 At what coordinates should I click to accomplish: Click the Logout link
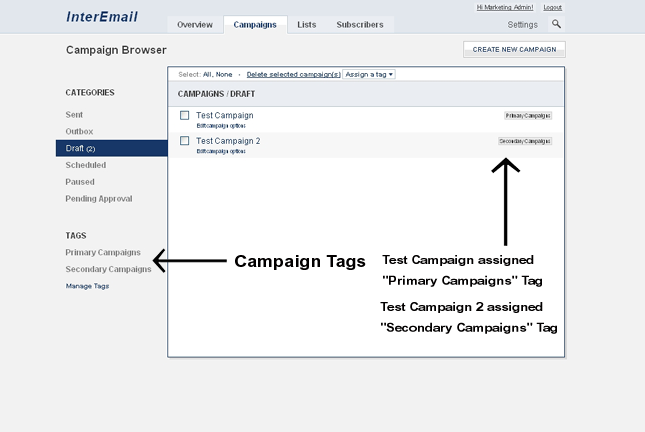click(552, 7)
